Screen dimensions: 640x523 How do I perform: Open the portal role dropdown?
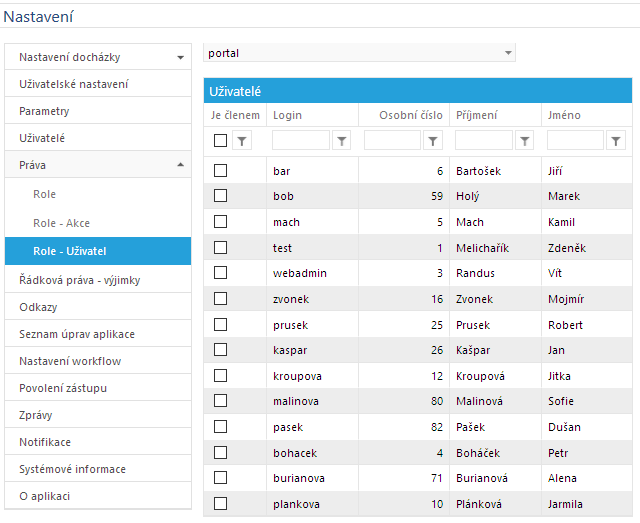click(359, 53)
